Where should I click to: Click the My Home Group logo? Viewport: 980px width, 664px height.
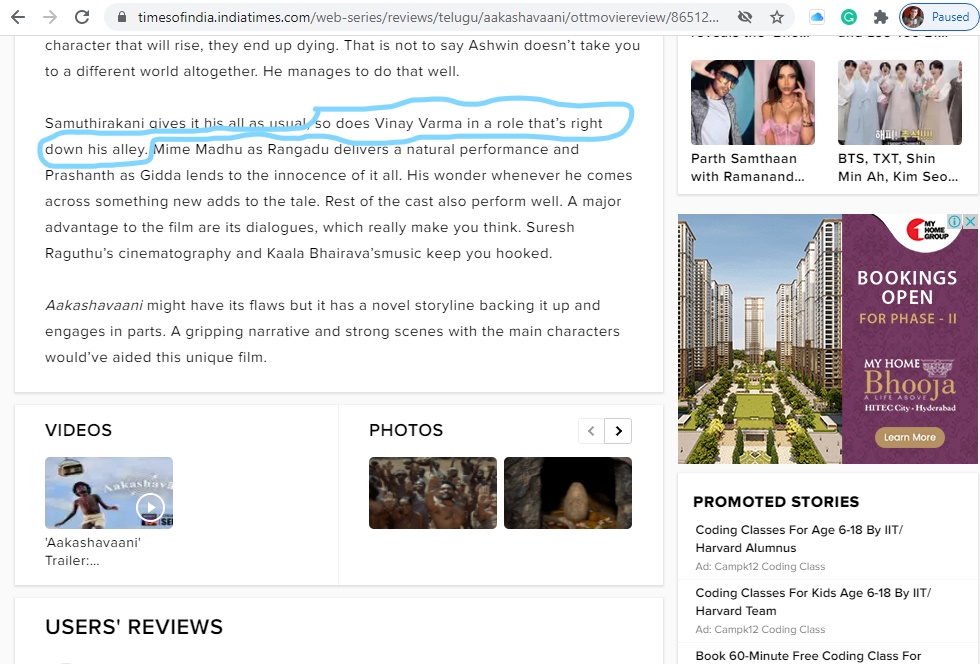(928, 230)
